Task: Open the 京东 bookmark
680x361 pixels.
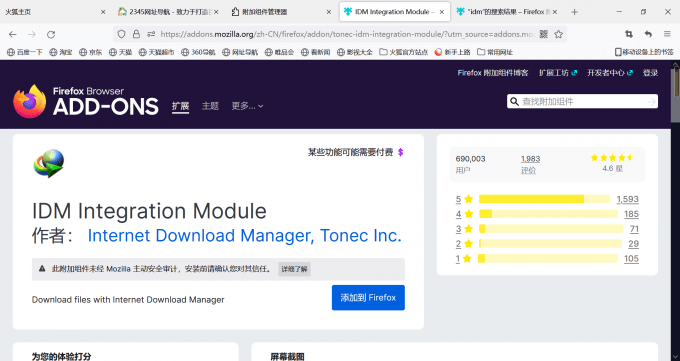Action: tap(91, 52)
